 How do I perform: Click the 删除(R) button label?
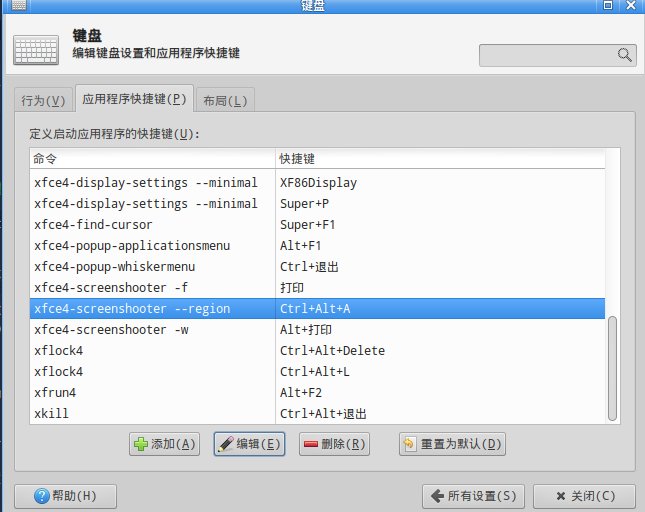pos(343,444)
